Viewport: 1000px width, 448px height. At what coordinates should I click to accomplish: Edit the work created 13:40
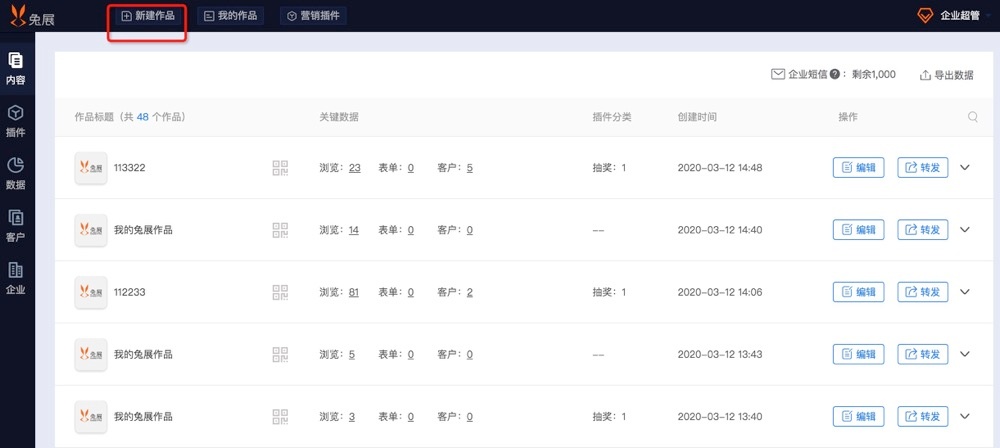[x=858, y=417]
